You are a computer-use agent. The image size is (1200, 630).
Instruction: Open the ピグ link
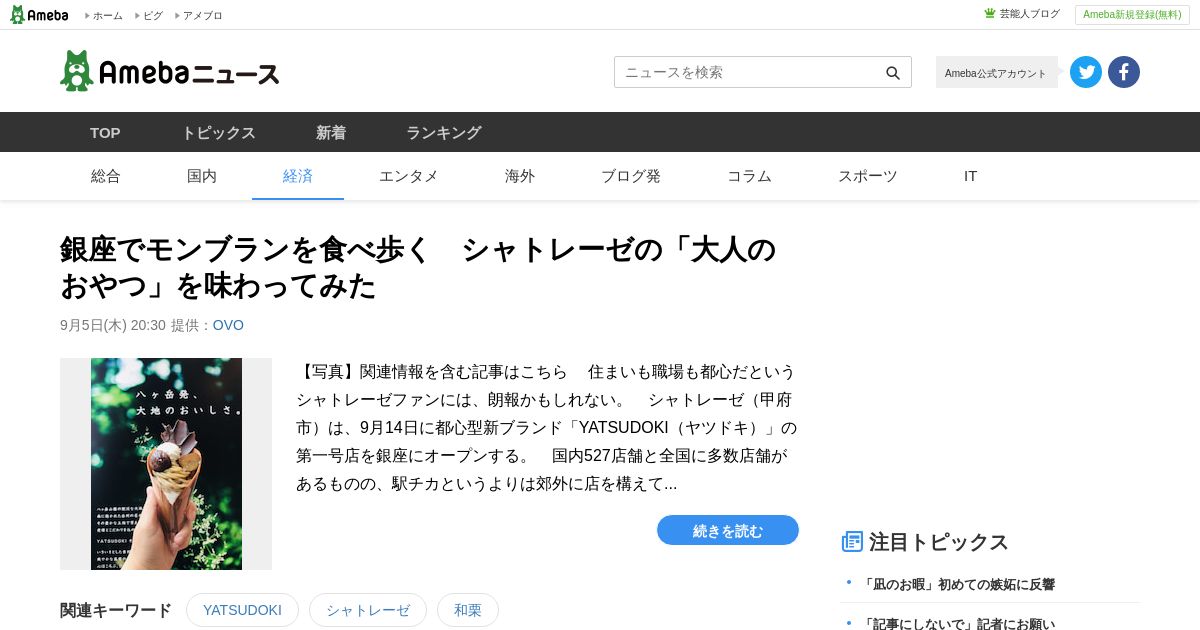pyautogui.click(x=153, y=16)
